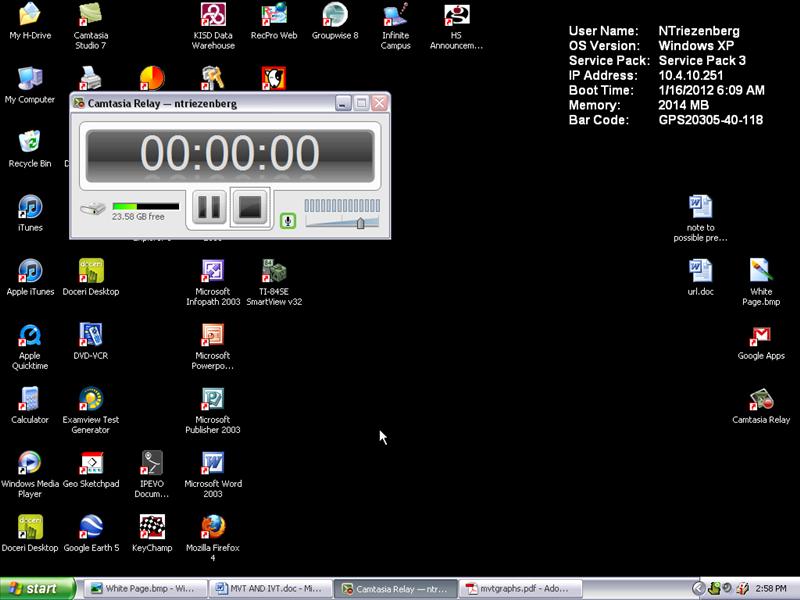This screenshot has width=800, height=600.
Task: Open the Google Apps shortcut
Action: tap(761, 342)
